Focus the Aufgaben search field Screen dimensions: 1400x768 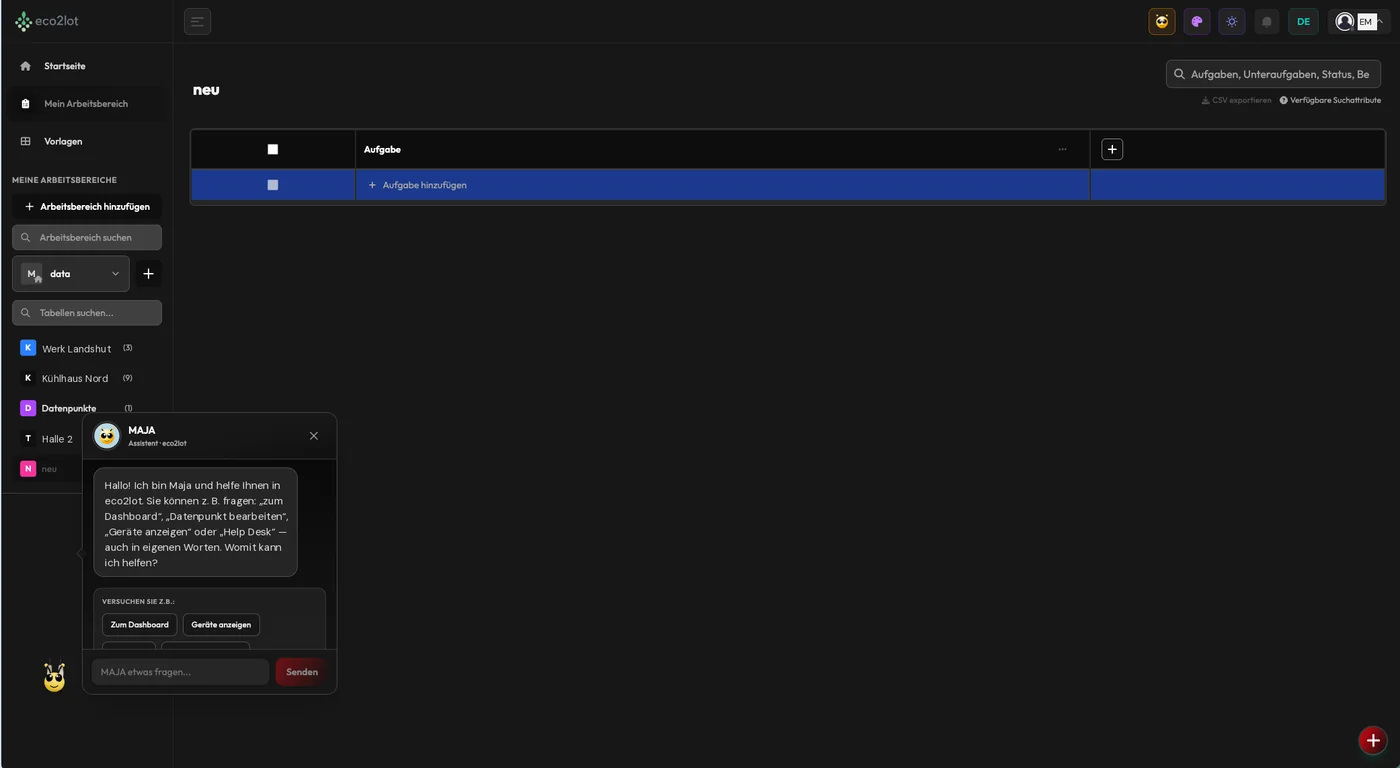(1273, 74)
